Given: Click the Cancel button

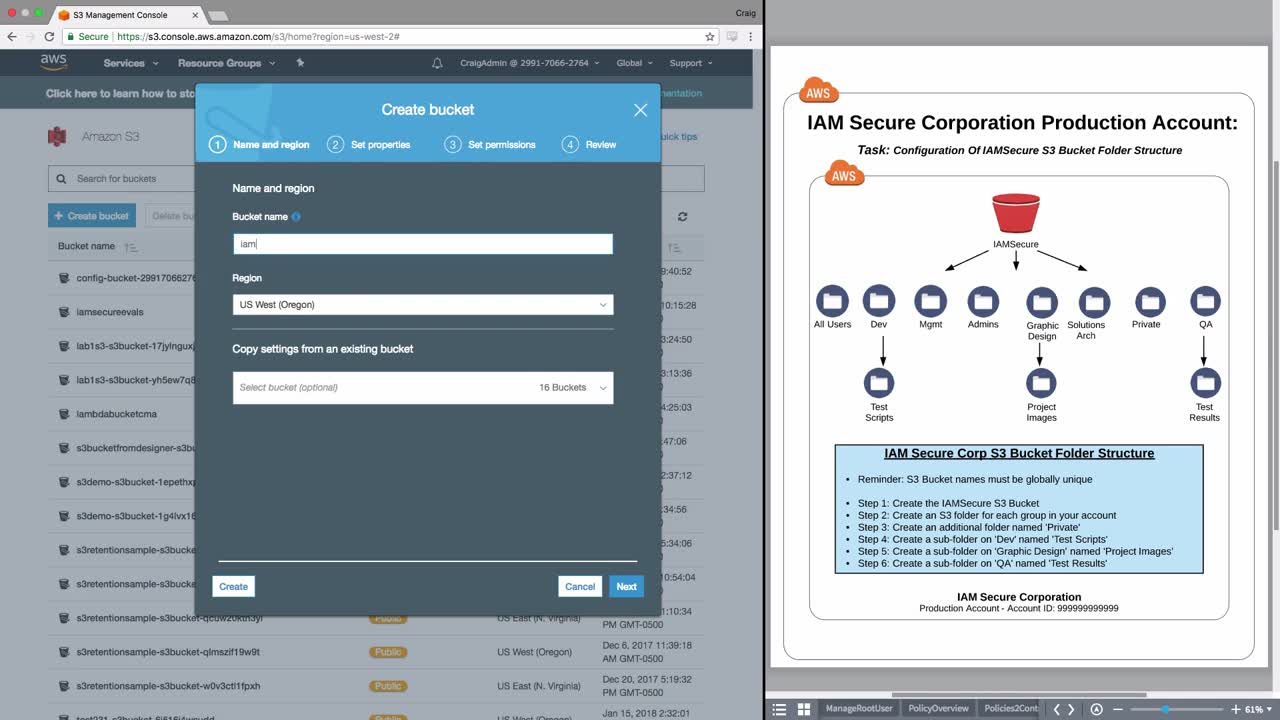Looking at the screenshot, I should tap(580, 587).
